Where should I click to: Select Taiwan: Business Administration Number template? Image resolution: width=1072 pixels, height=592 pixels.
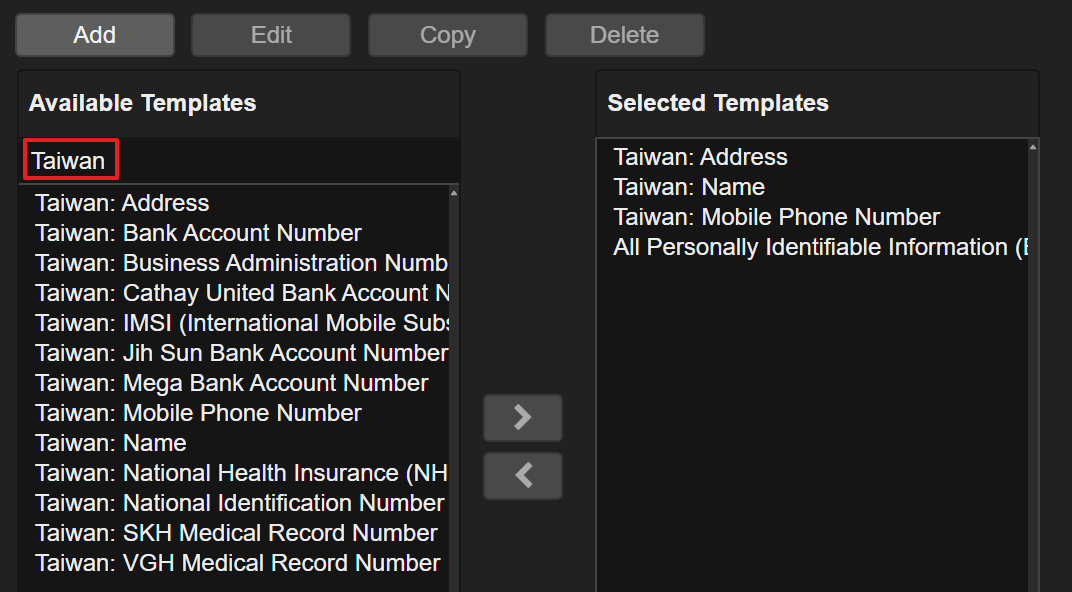click(240, 263)
